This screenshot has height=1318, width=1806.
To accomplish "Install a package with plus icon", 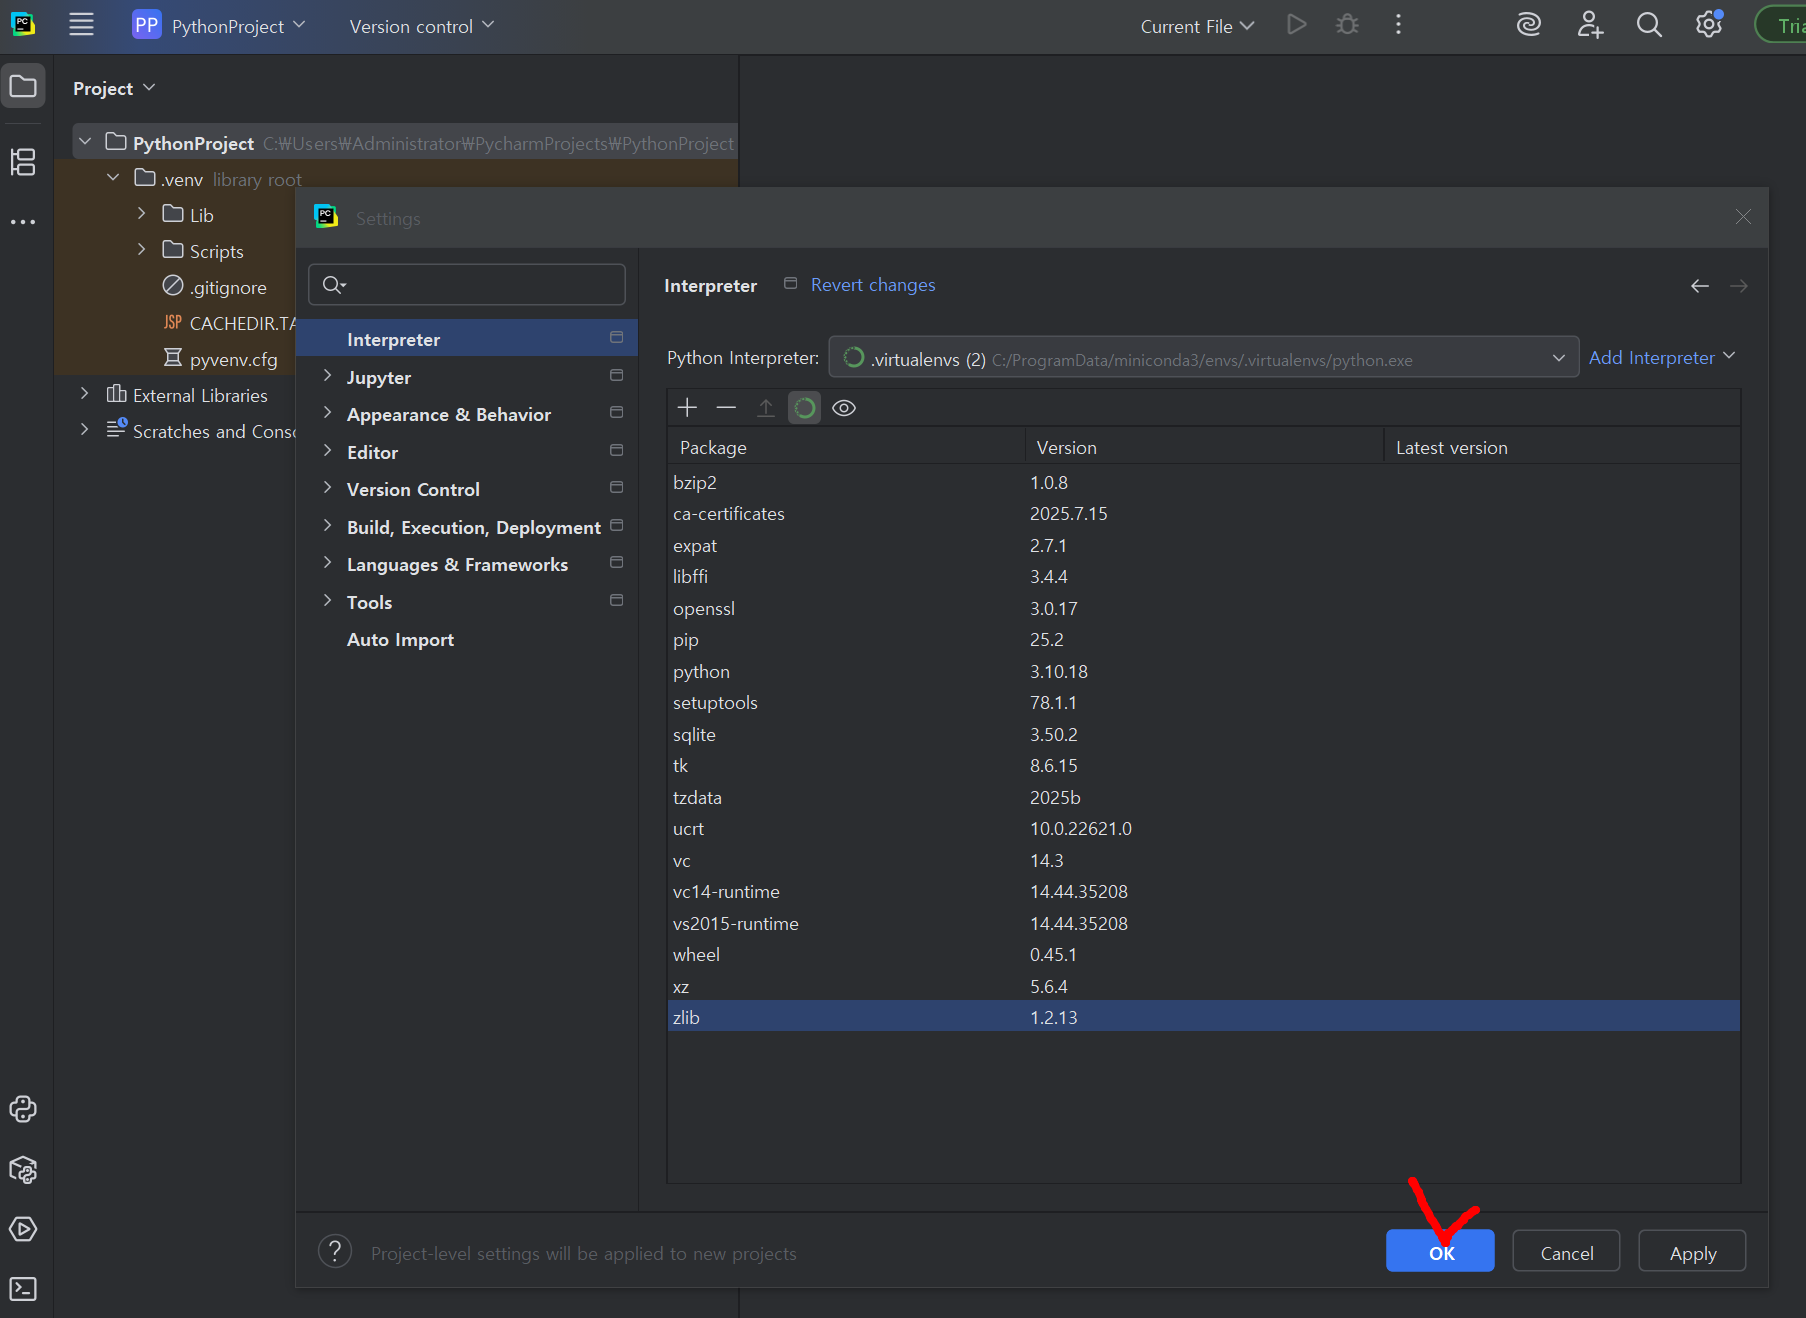I will [x=687, y=408].
